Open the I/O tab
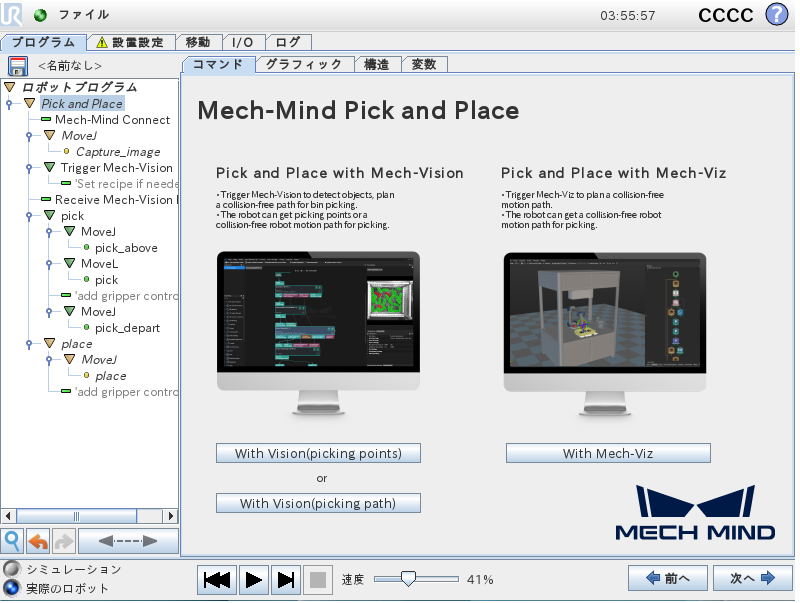This screenshot has width=800, height=603. pos(243,42)
